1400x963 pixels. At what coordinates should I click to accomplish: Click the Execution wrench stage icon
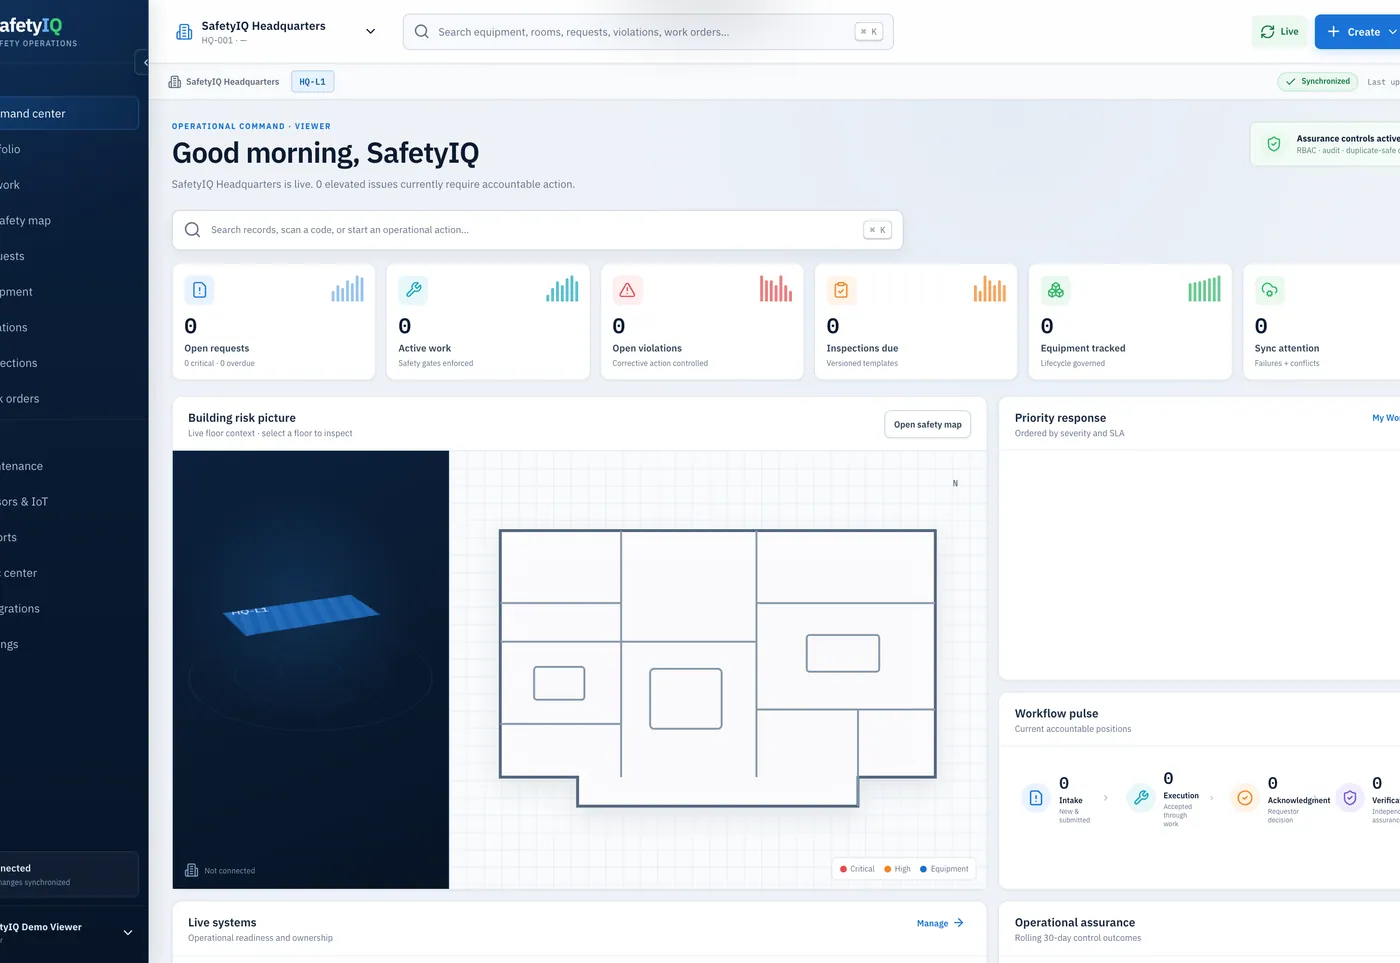(1141, 798)
